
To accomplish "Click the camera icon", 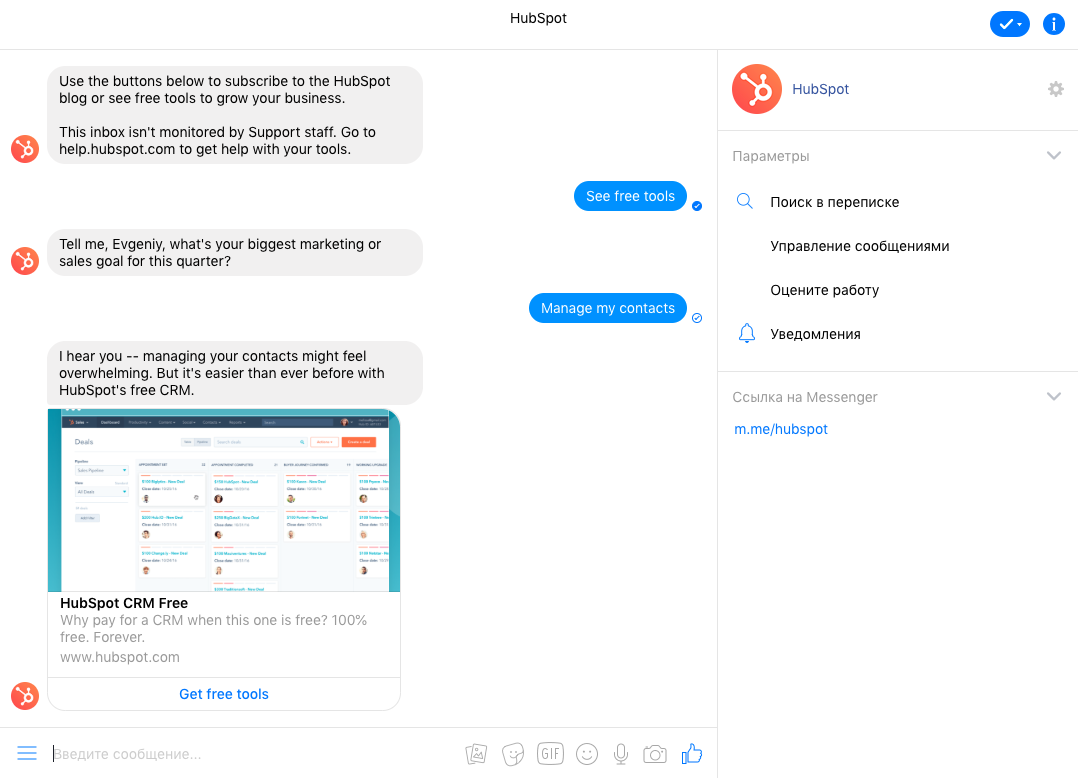I will (x=654, y=754).
